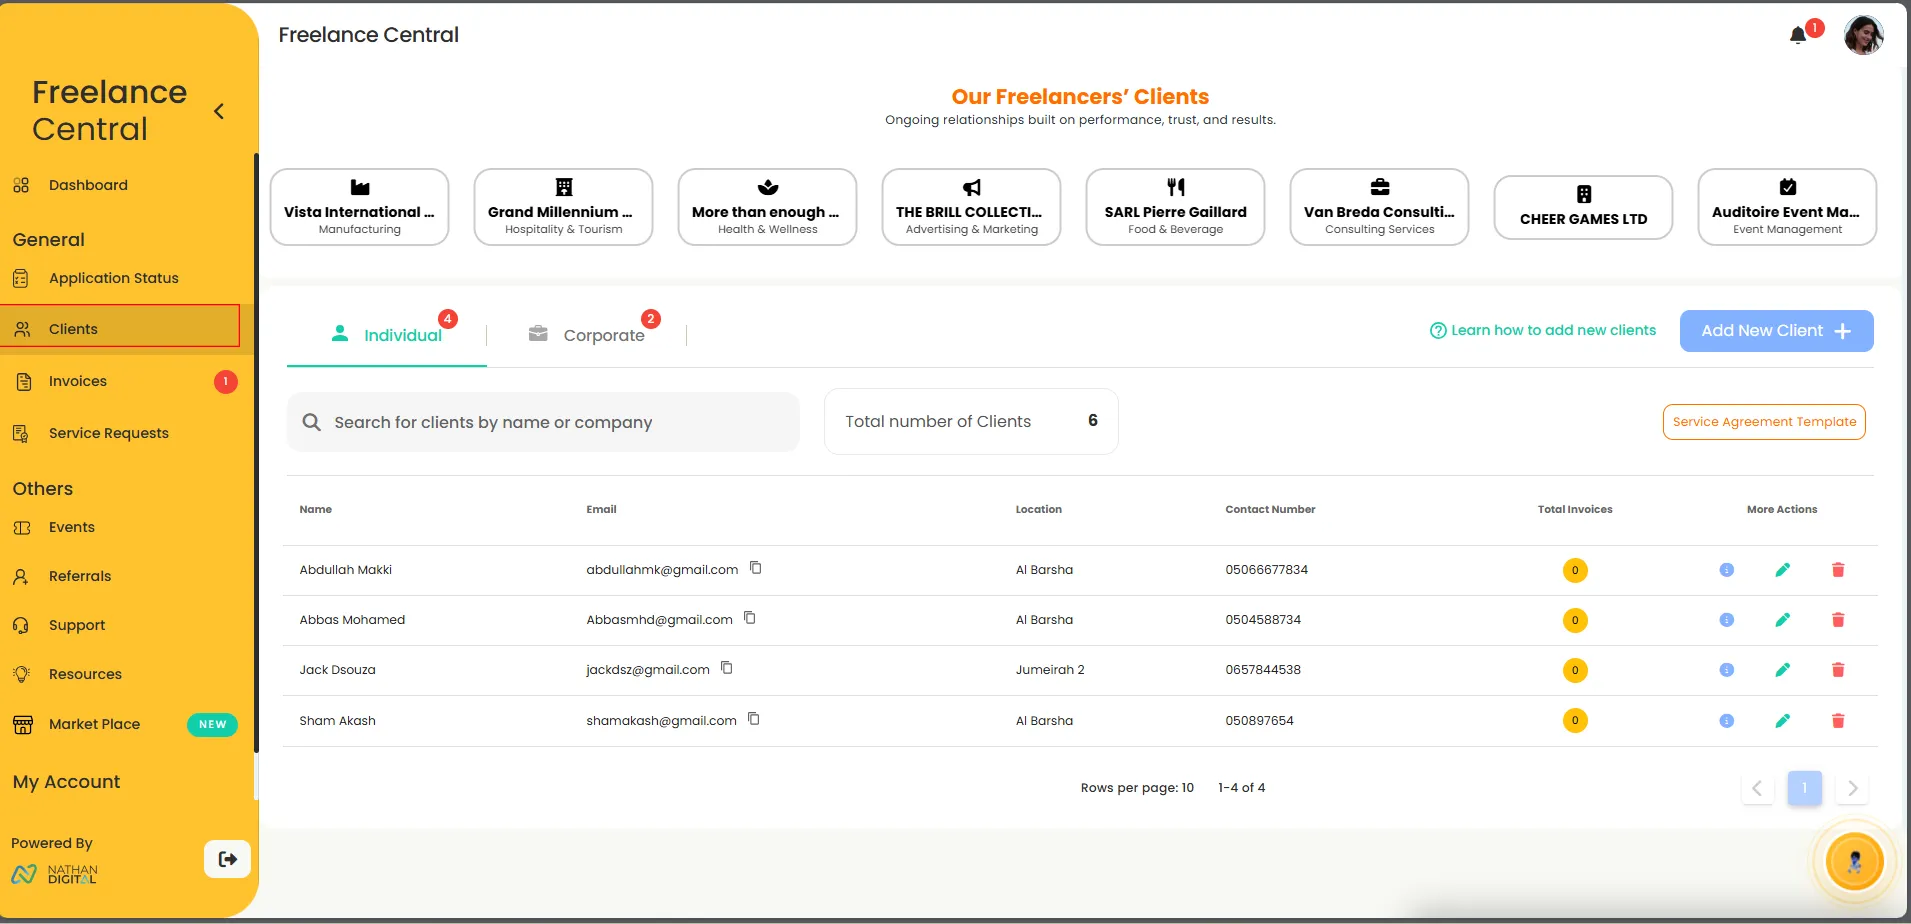Open the Market Place section
1911x924 pixels.
(94, 724)
